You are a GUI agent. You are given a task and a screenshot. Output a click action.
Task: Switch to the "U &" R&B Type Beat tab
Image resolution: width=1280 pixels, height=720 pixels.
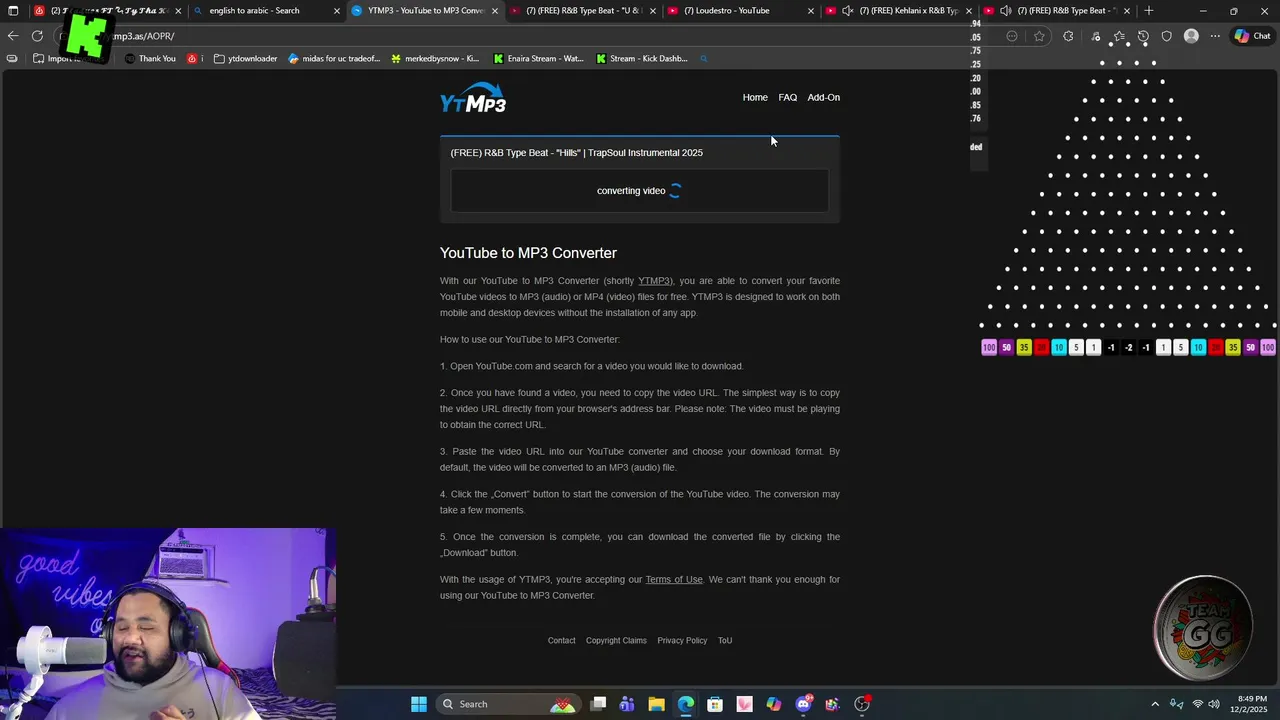tap(583, 10)
